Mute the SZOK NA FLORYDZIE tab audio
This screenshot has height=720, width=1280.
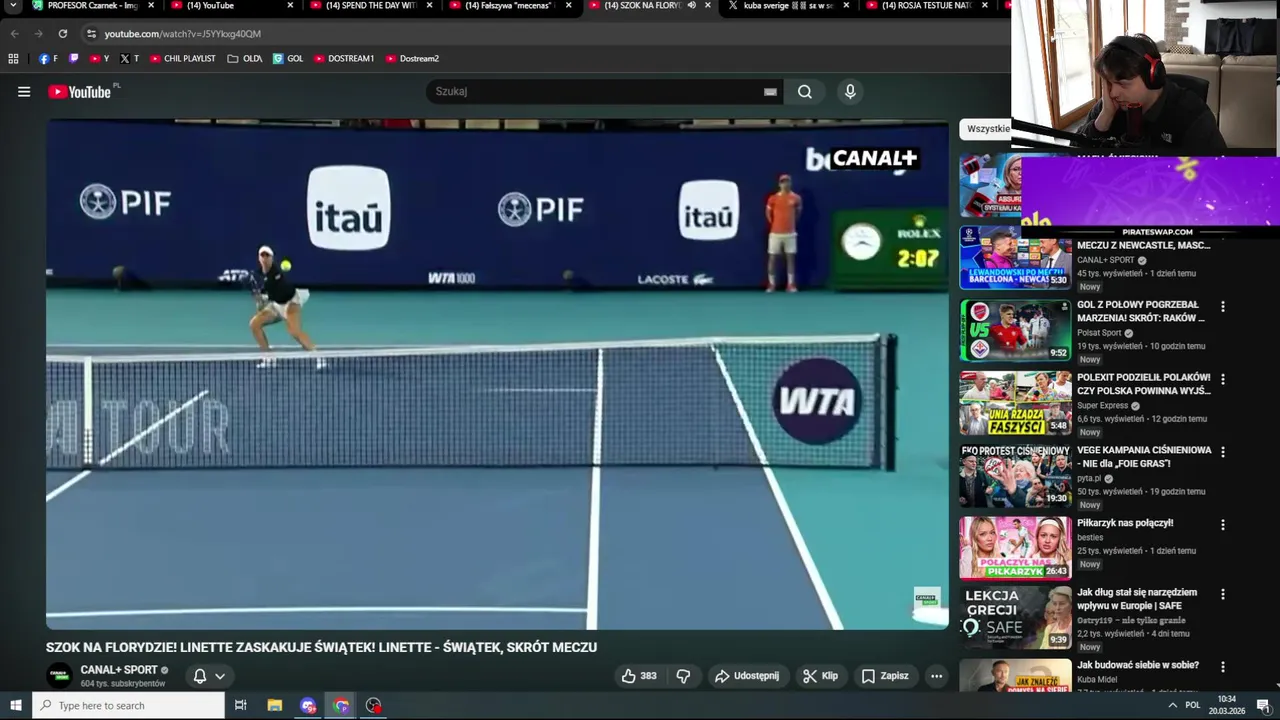coord(691,5)
